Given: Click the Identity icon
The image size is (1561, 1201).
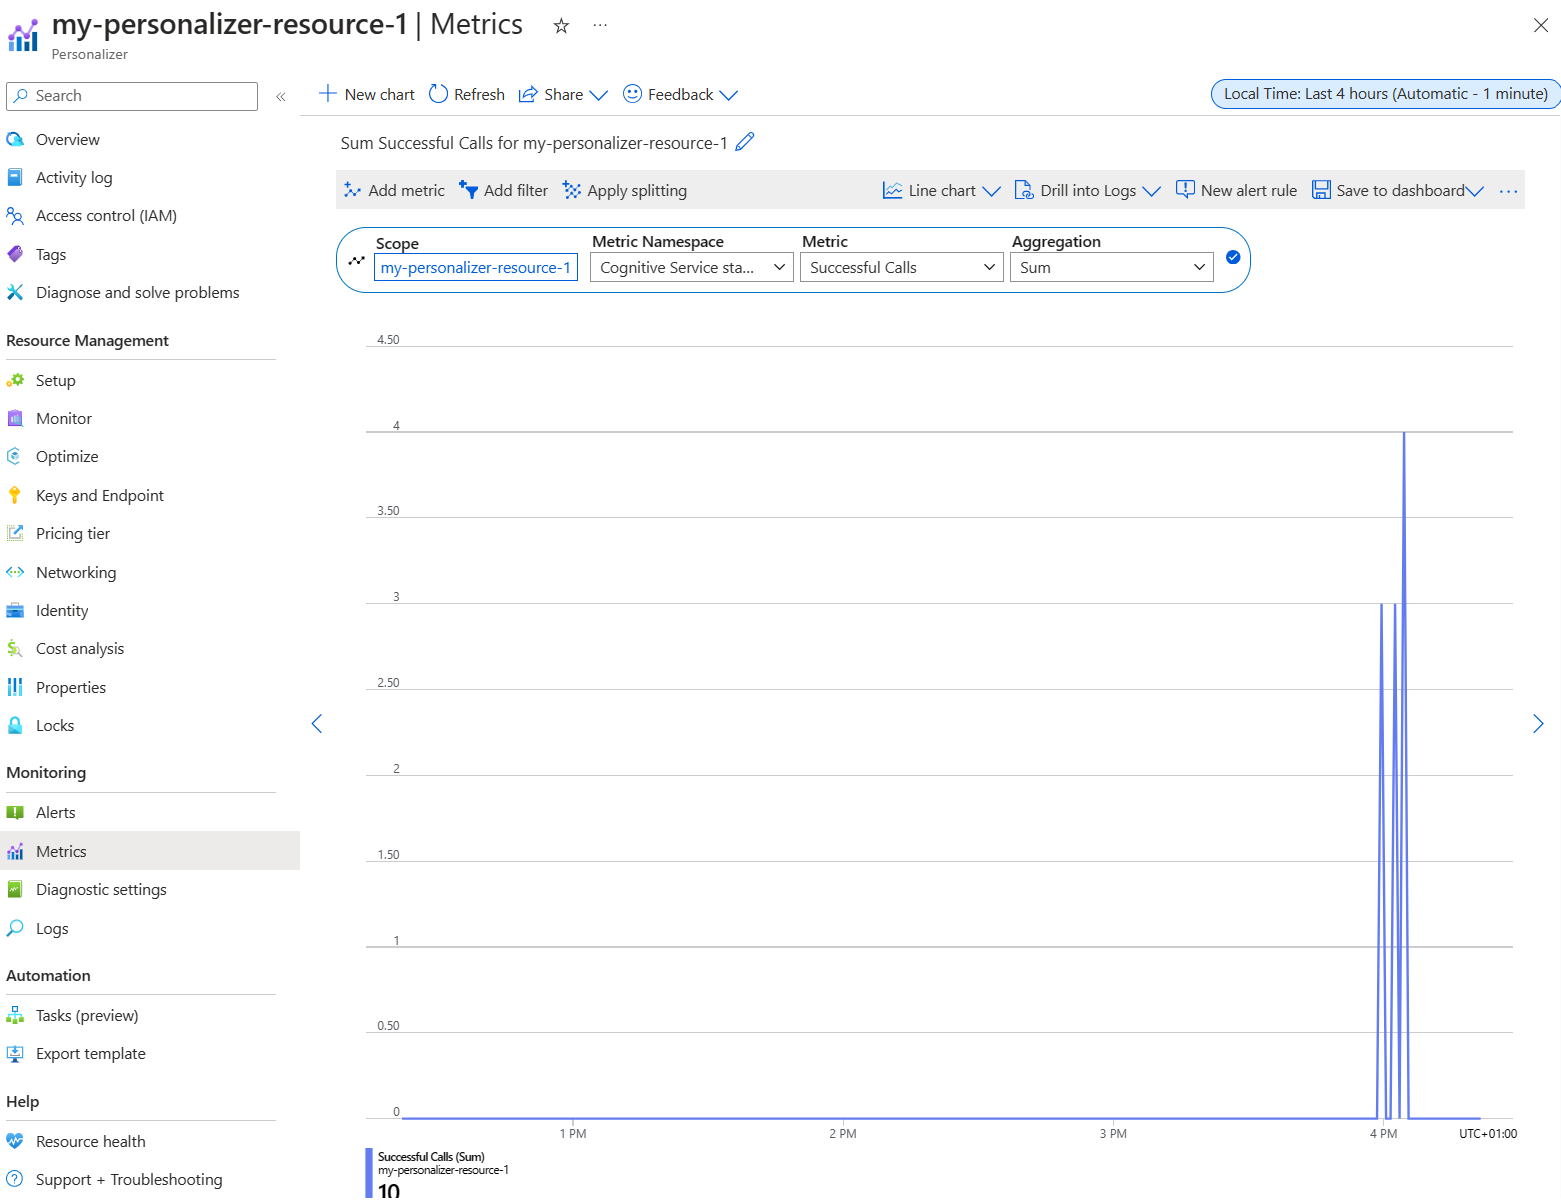Looking at the screenshot, I should click(x=15, y=610).
